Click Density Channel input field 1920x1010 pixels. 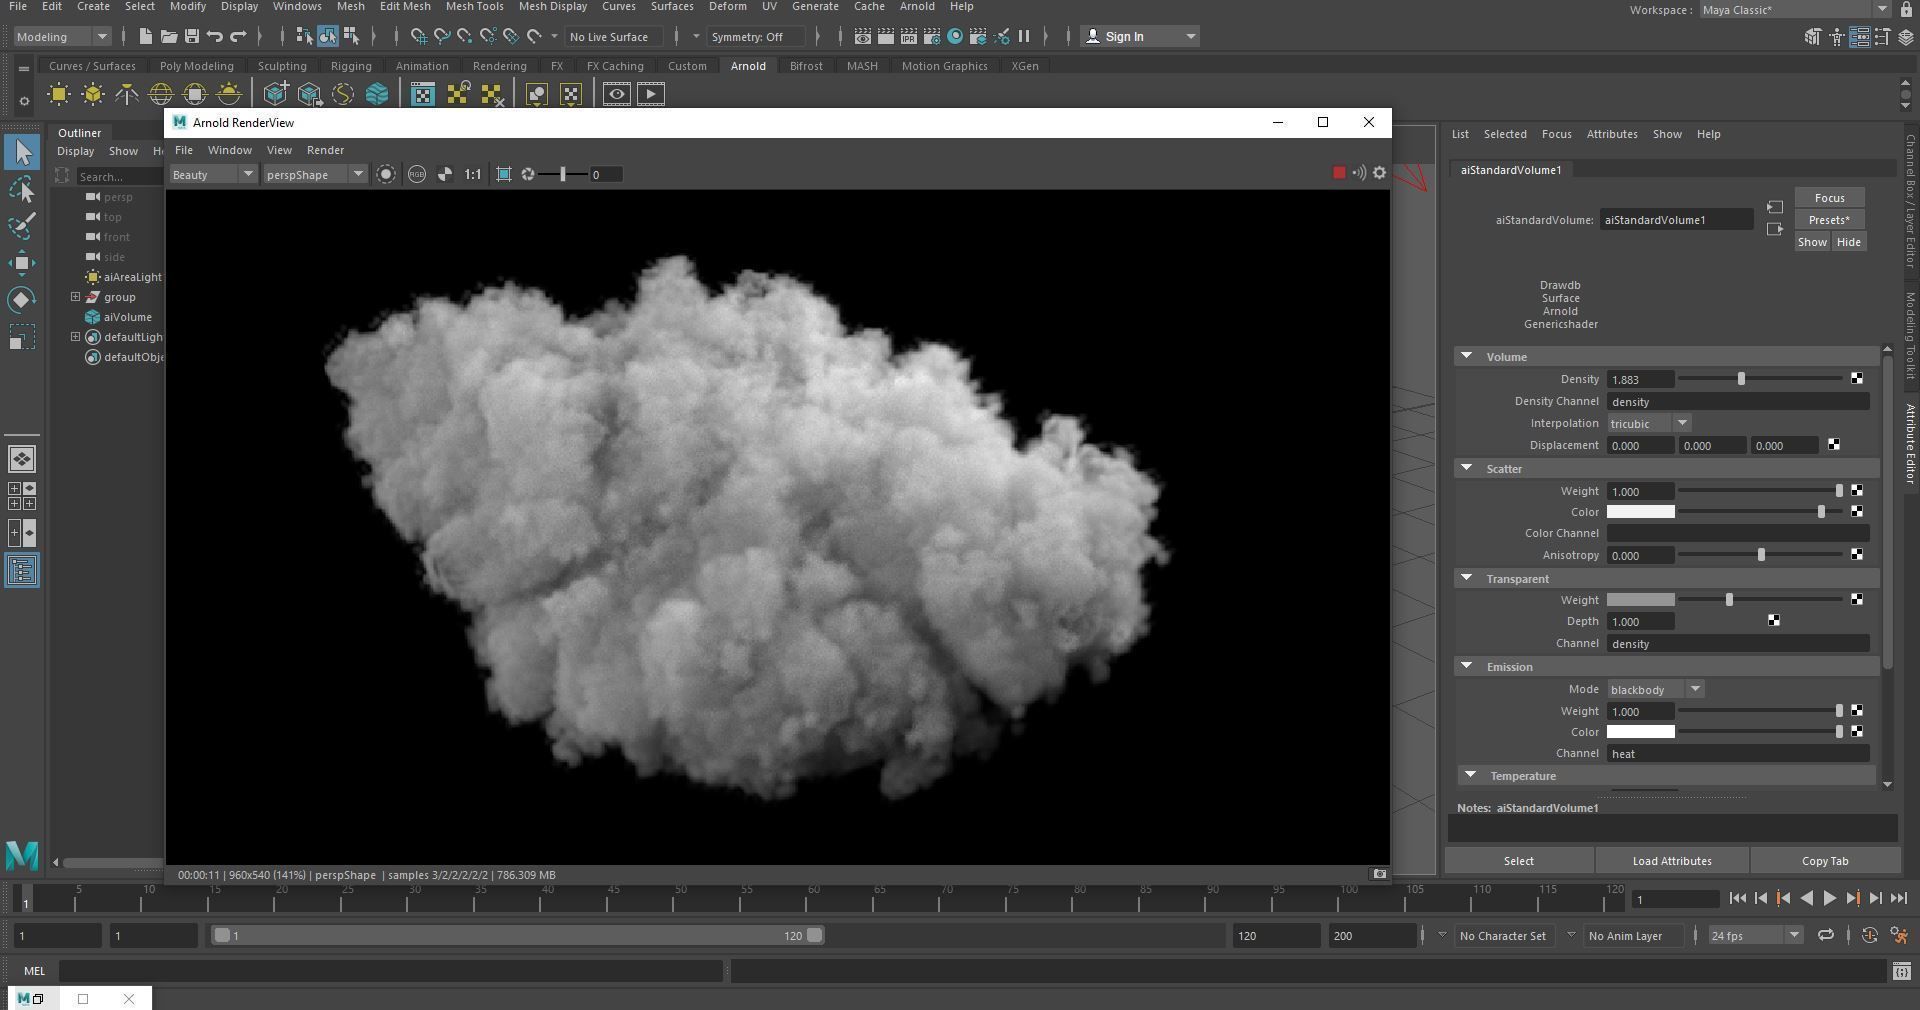point(1737,402)
